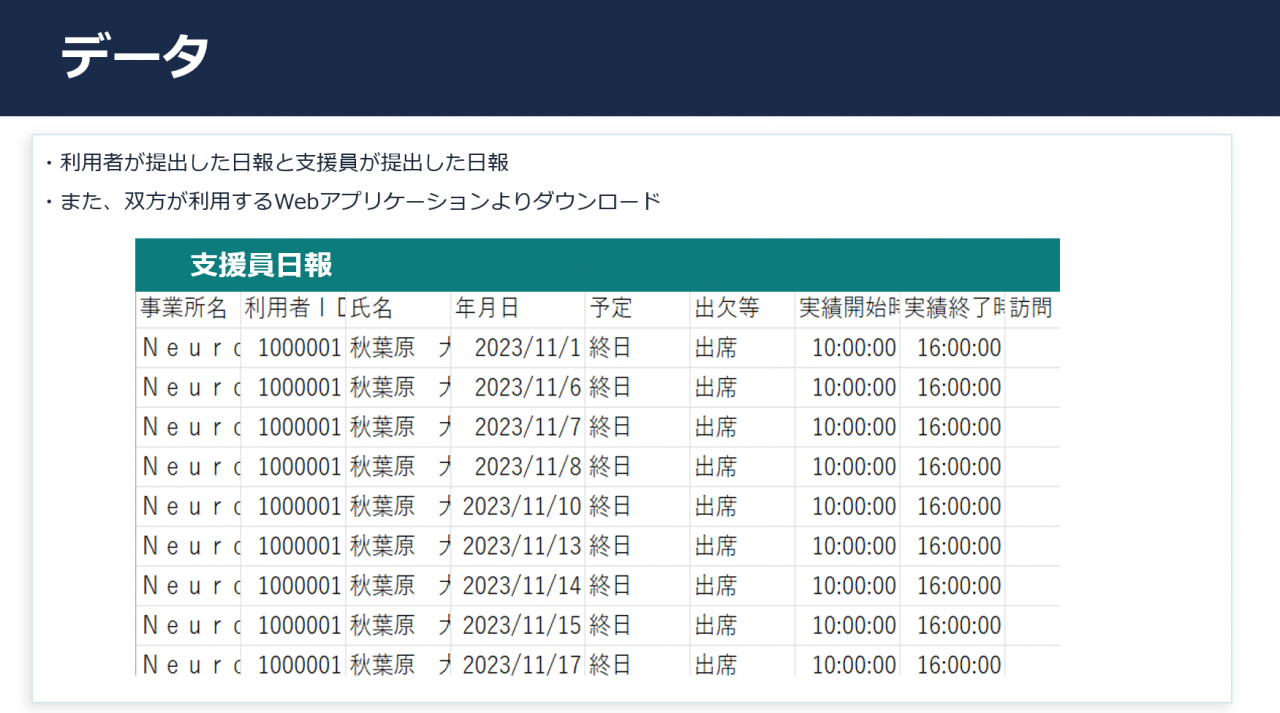Click the bullet about 利用者が提出した日報
Viewport: 1280px width, 713px height.
(276, 162)
